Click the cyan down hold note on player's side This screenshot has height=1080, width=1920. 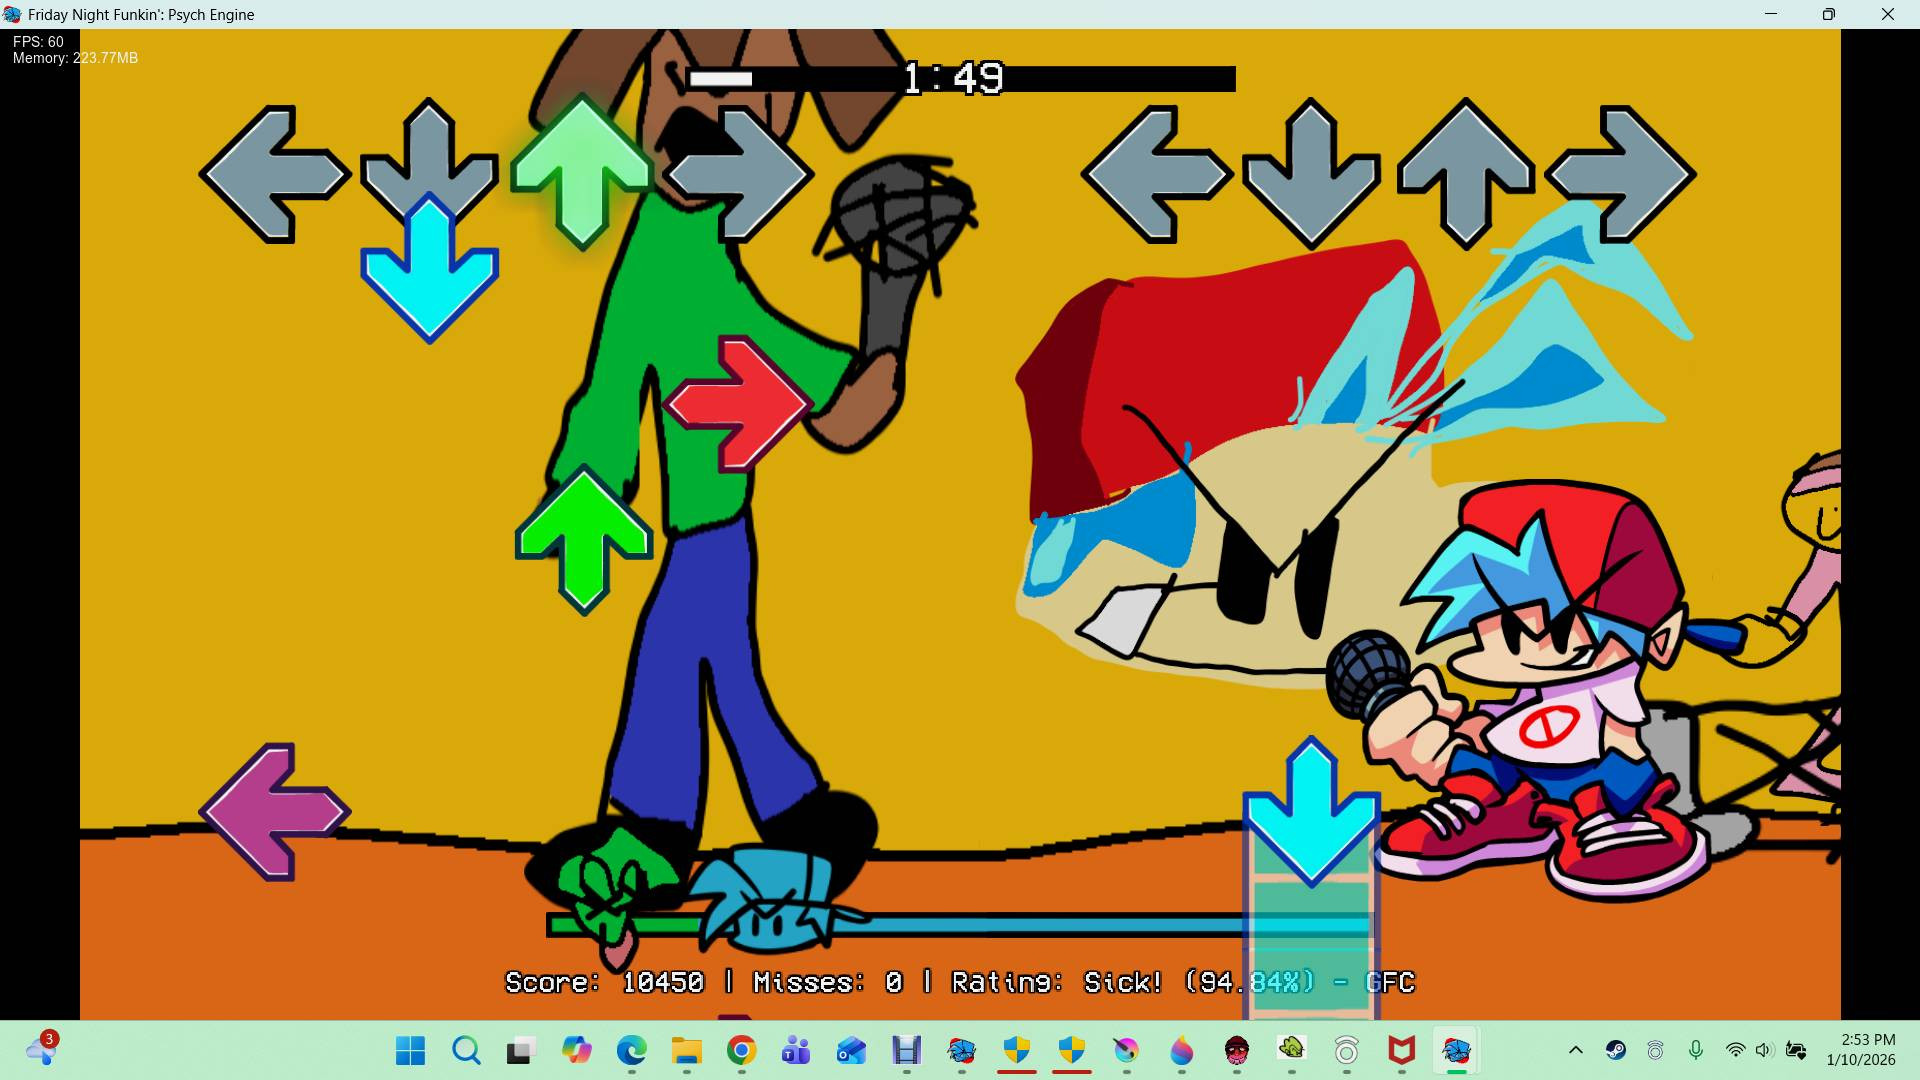point(1311,812)
